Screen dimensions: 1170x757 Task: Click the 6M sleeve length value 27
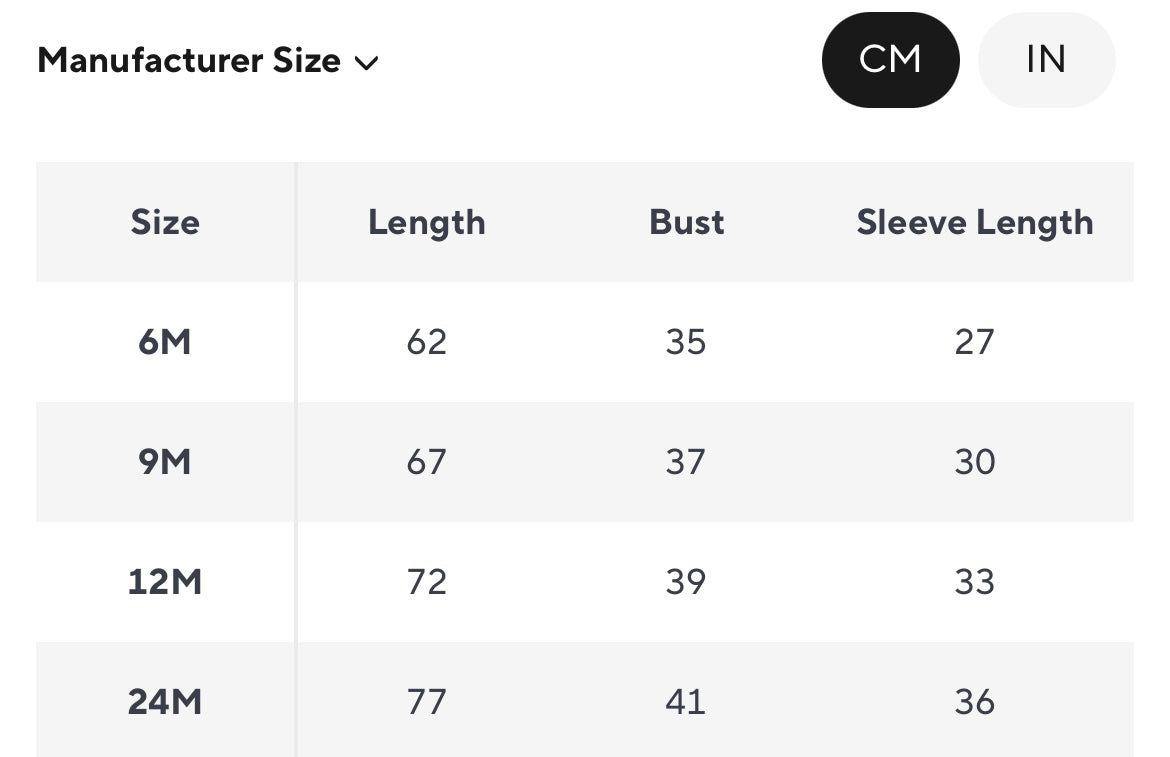pyautogui.click(x=974, y=342)
